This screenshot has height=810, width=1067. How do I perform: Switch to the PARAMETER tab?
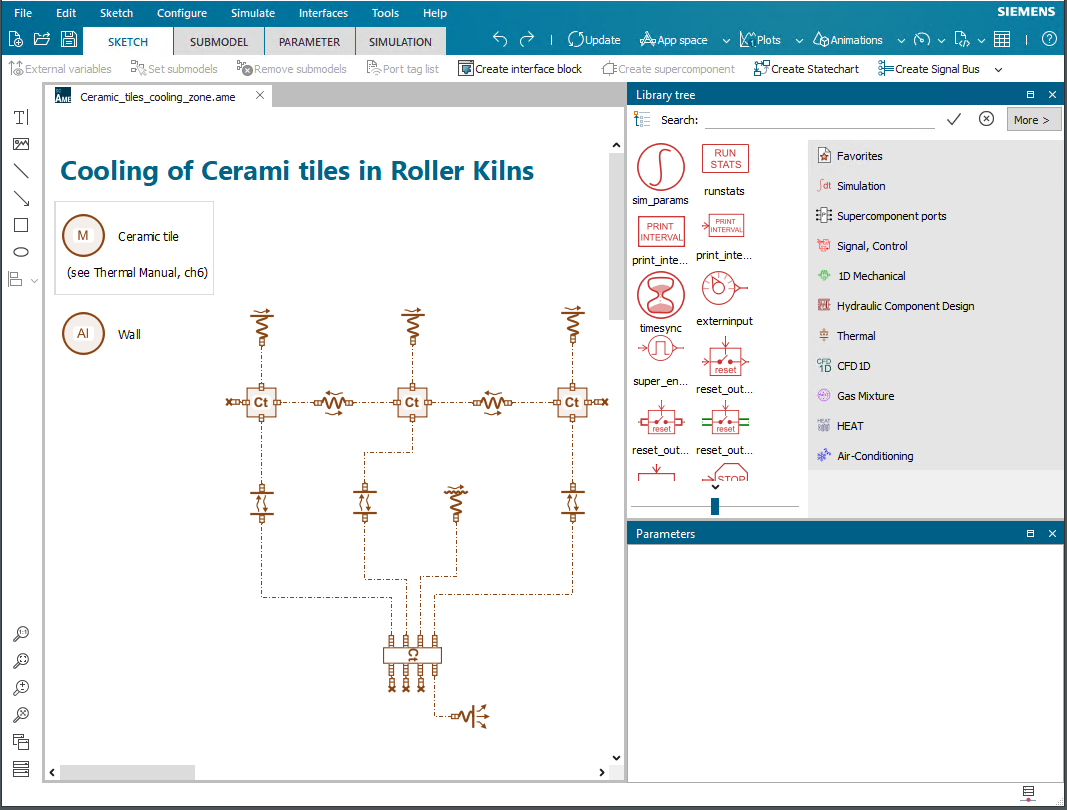[310, 42]
